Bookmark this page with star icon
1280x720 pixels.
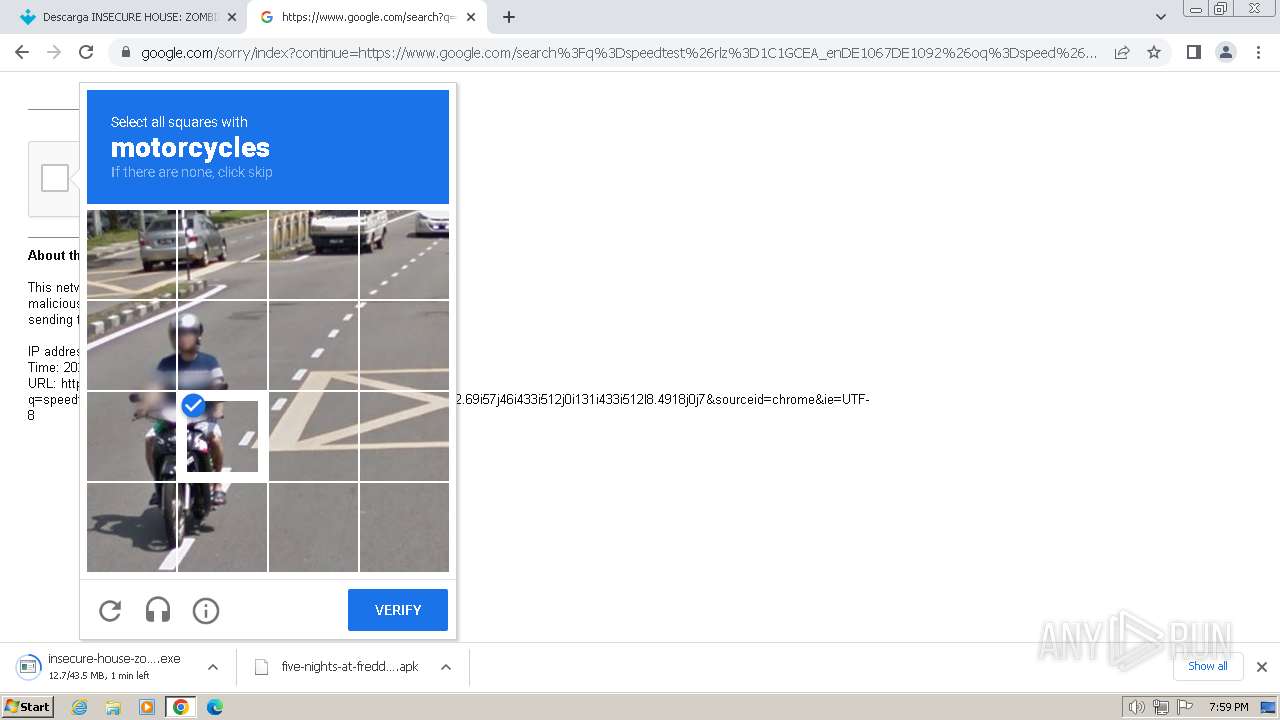[x=1154, y=52]
